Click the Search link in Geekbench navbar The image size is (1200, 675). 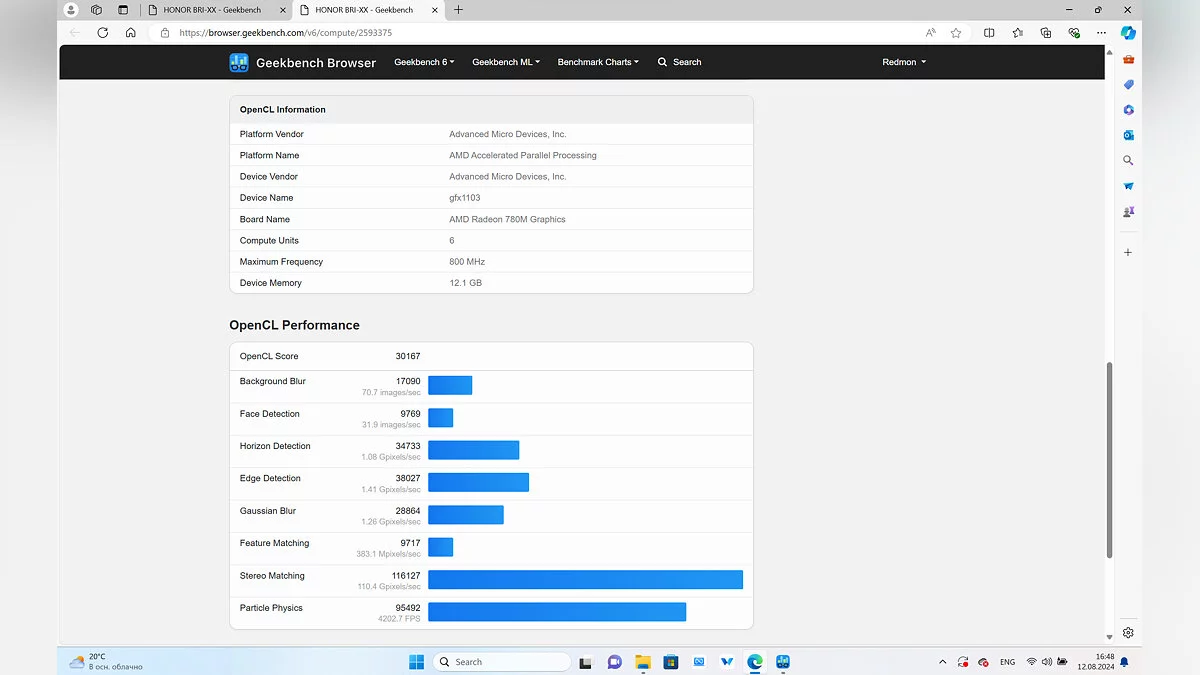click(679, 62)
